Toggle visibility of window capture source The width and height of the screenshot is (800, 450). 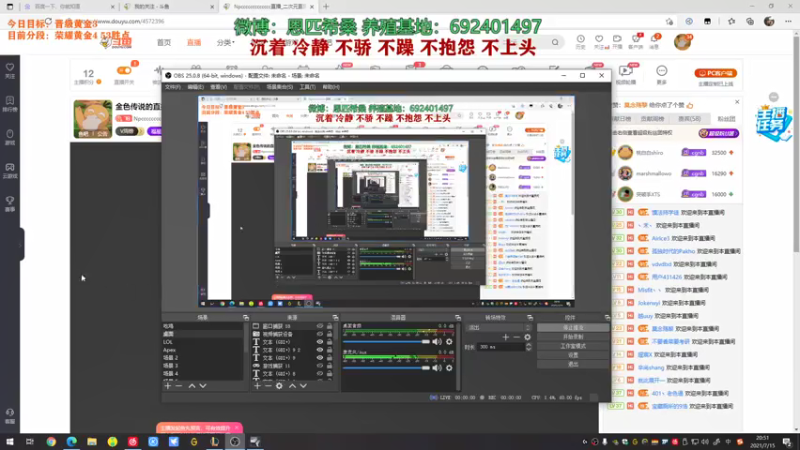click(320, 326)
